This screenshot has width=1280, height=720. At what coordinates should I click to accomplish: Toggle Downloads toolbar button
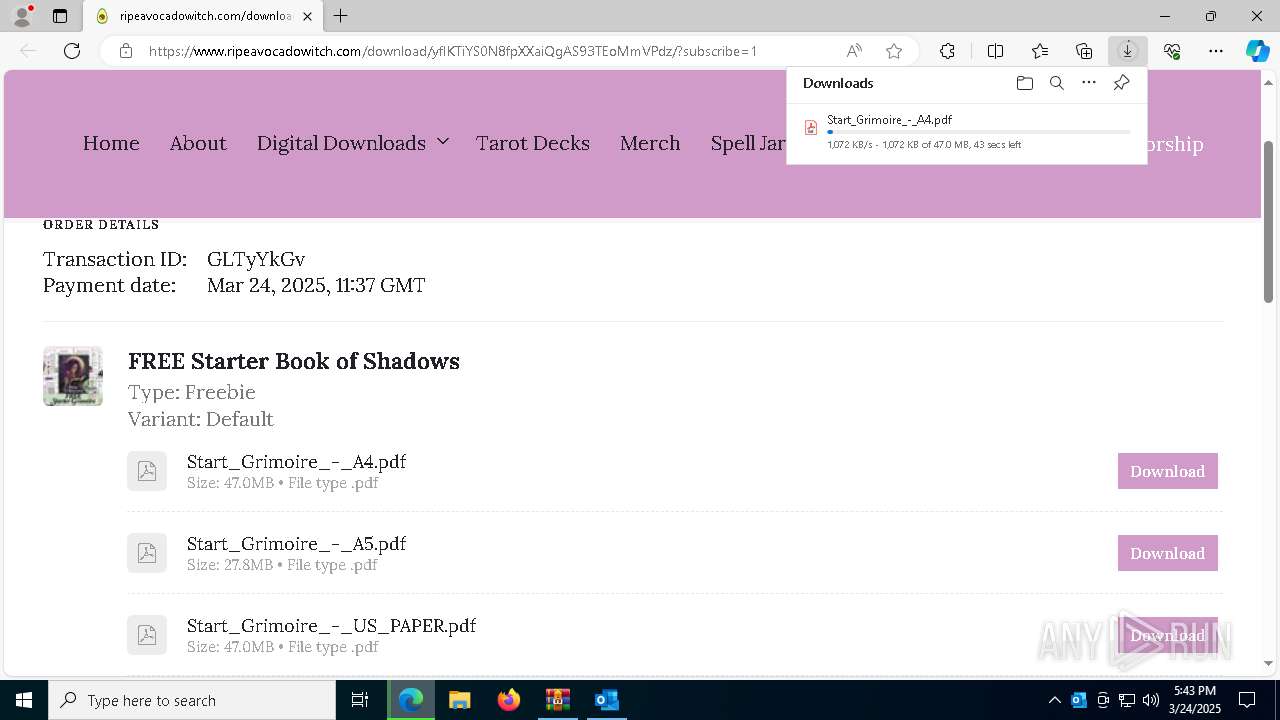pyautogui.click(x=1128, y=51)
